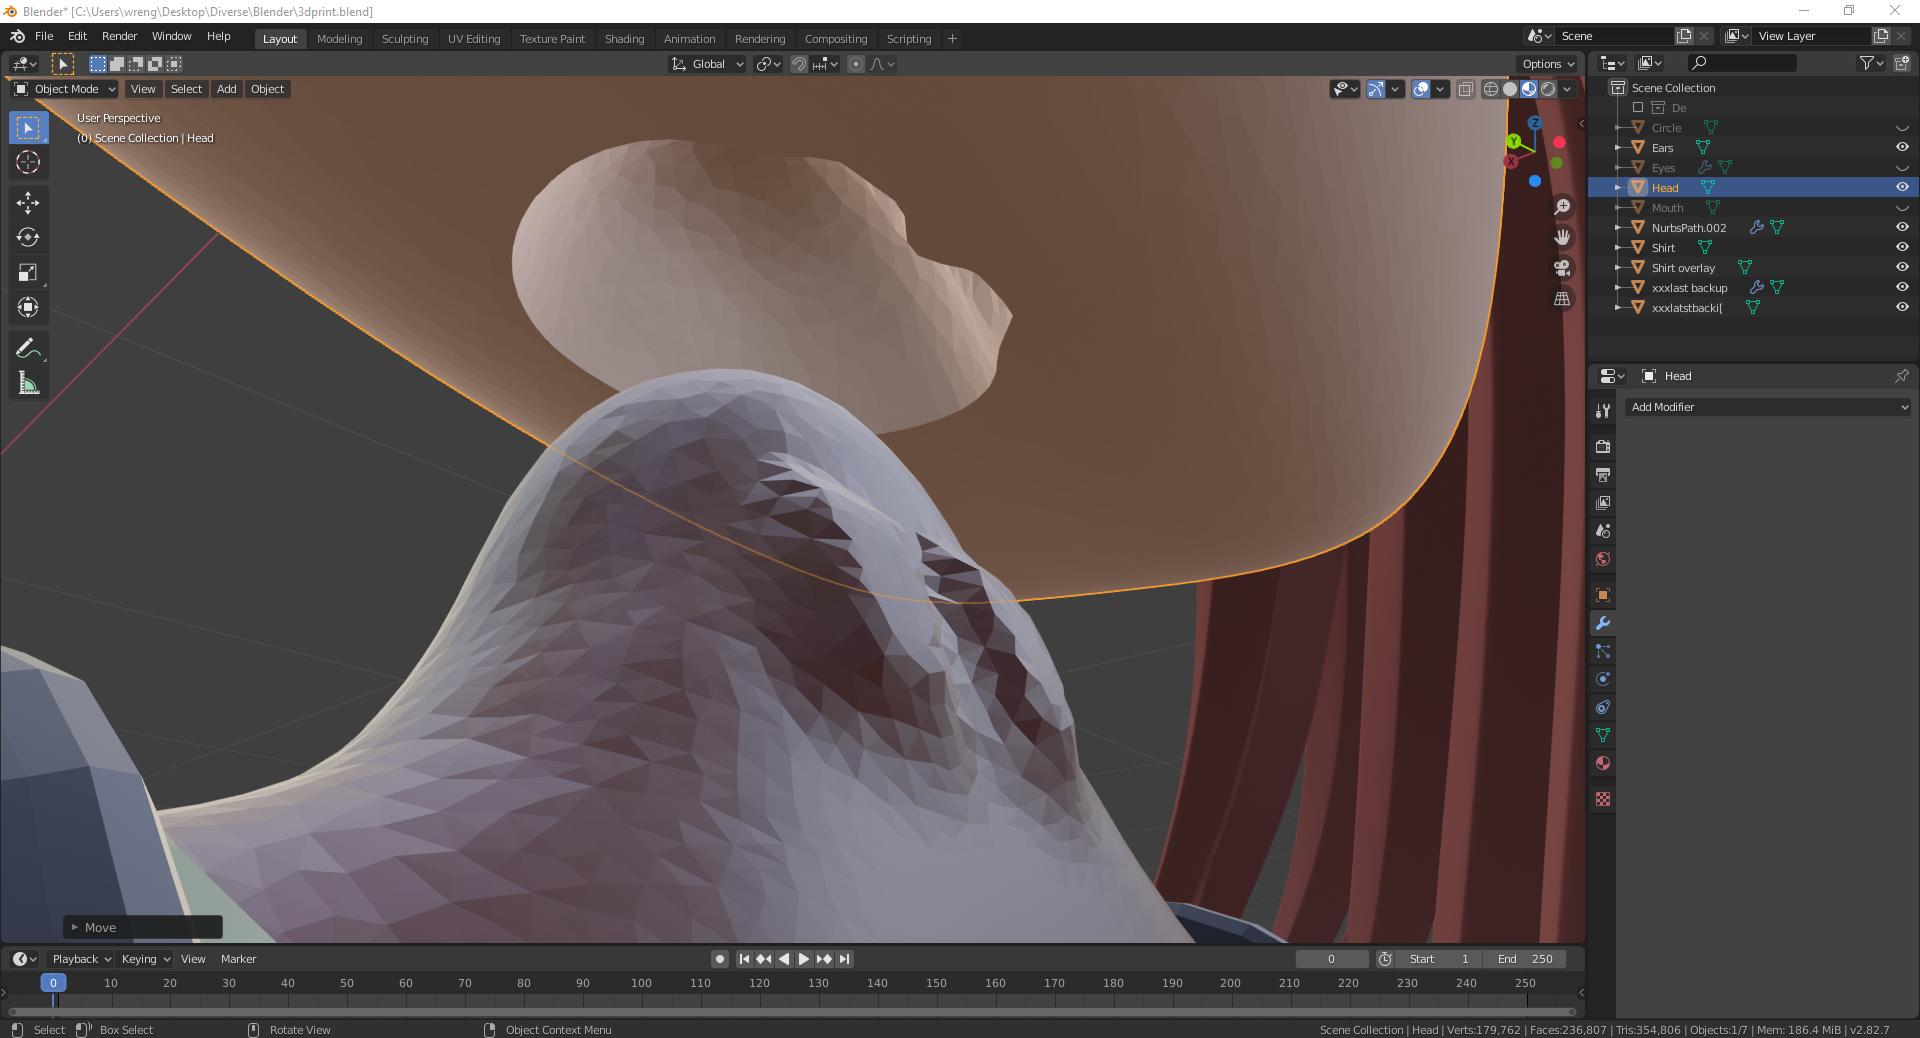Switch perspective/orthographic grid icon
The width and height of the screenshot is (1920, 1038).
point(1562,298)
